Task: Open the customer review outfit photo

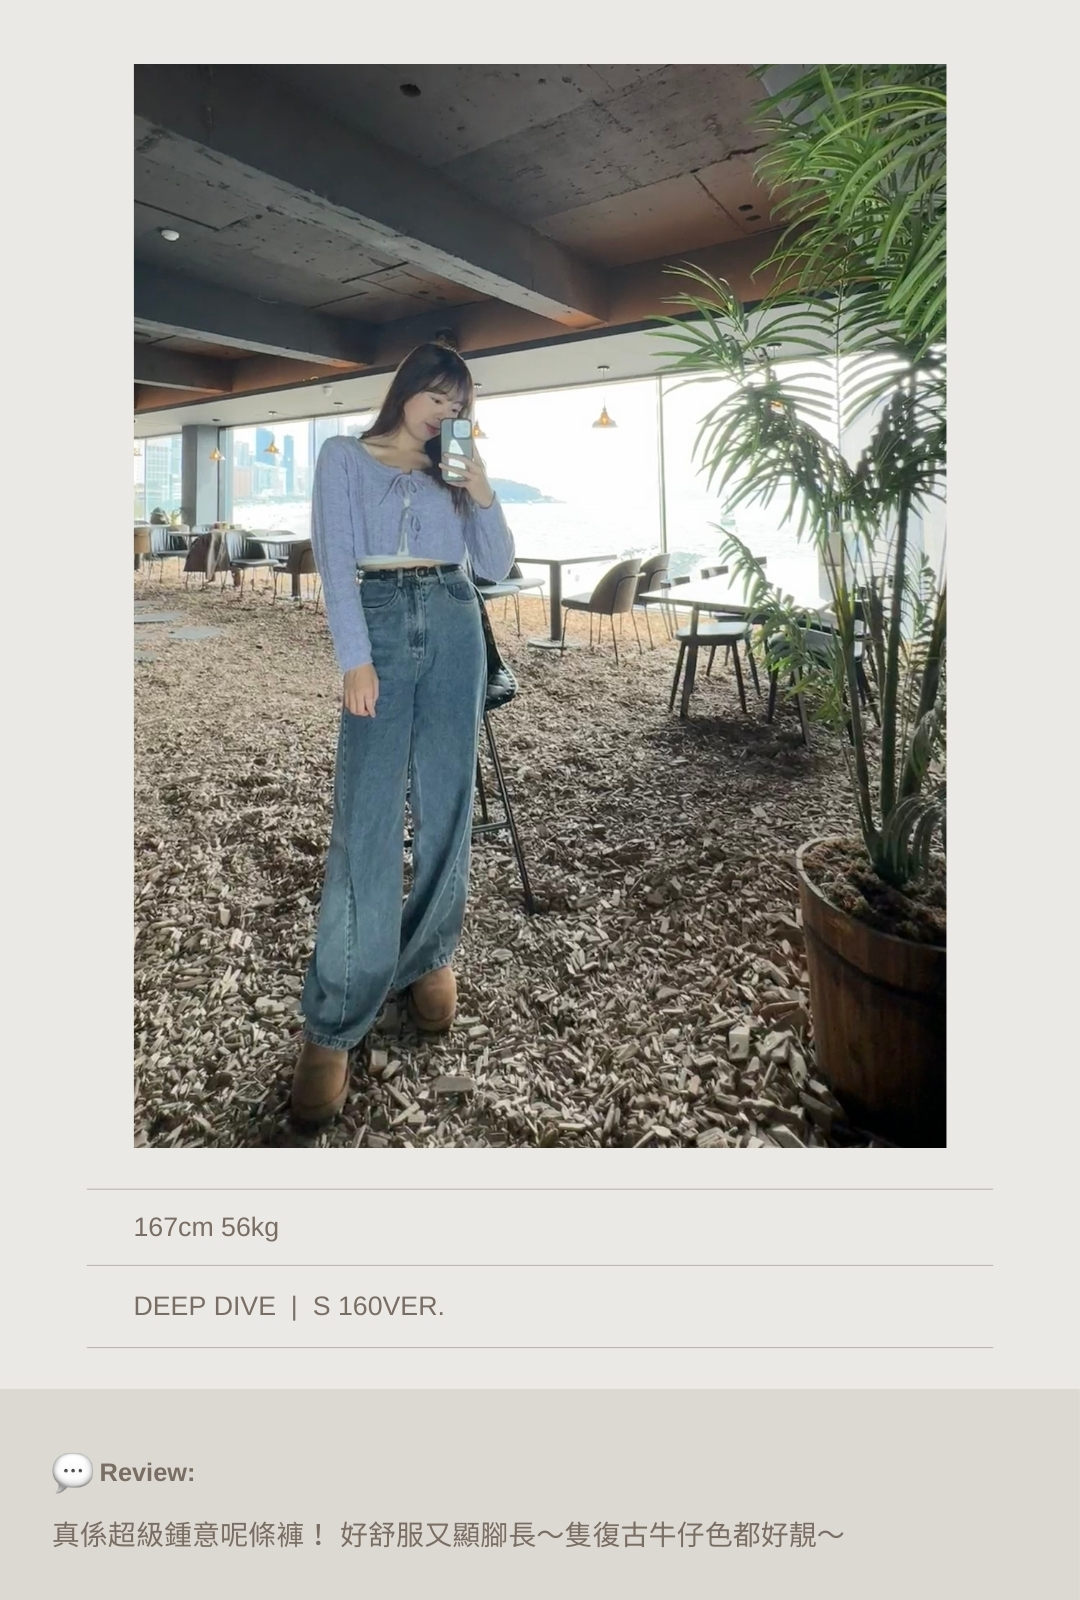Action: tap(540, 606)
